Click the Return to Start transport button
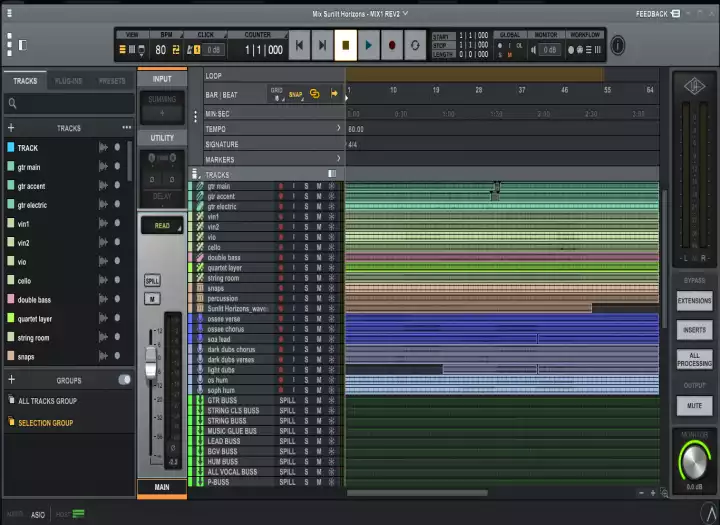 click(299, 45)
